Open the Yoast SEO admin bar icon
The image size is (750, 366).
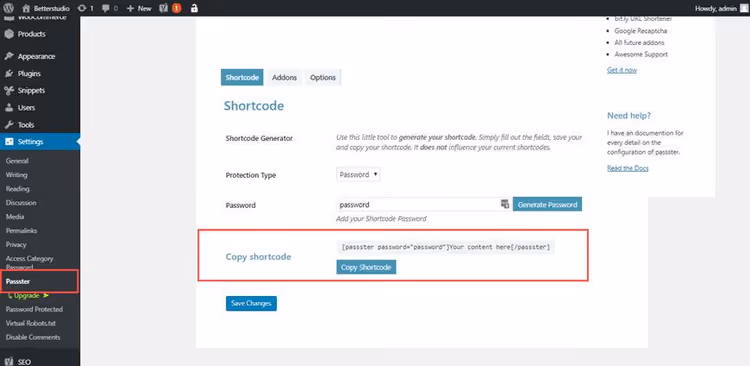click(164, 8)
